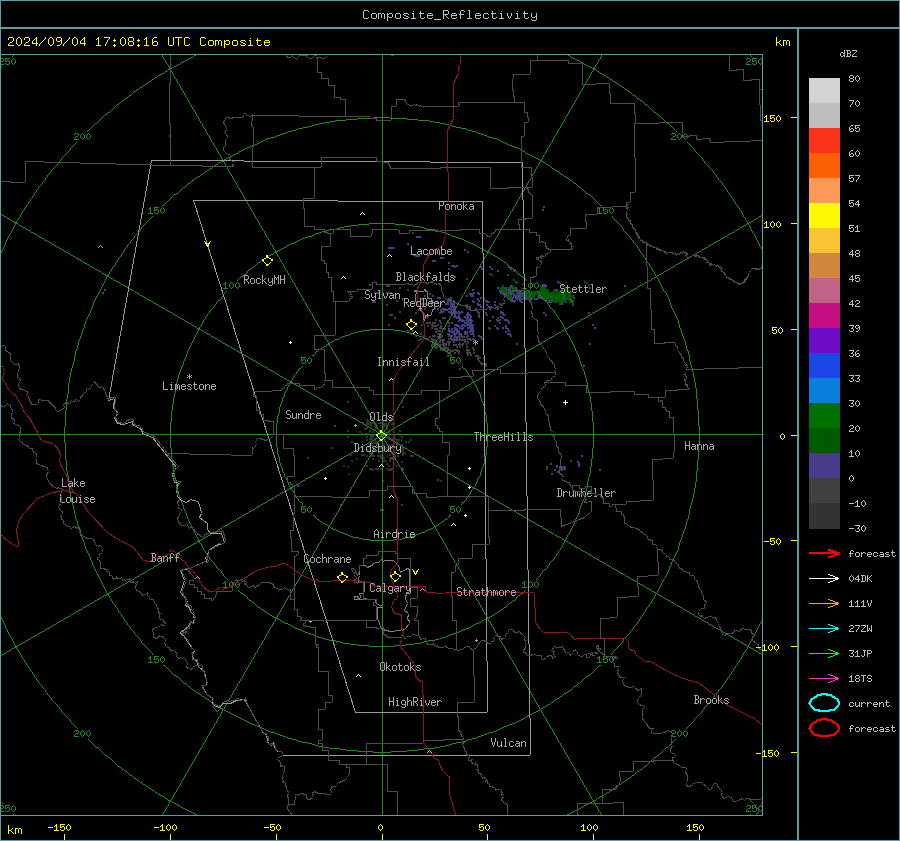Image resolution: width=900 pixels, height=841 pixels.
Task: Click the Drumheller town label
Action: (586, 493)
